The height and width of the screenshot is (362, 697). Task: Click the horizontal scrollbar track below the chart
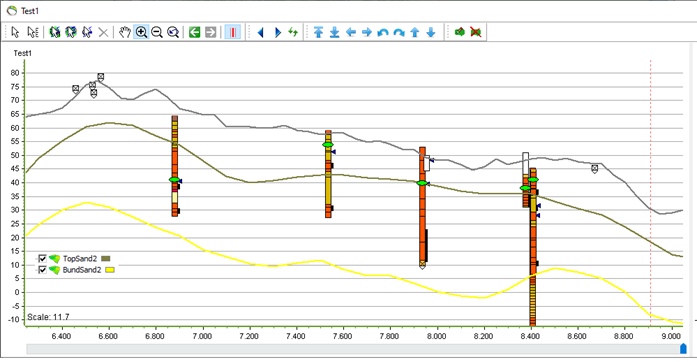353,349
